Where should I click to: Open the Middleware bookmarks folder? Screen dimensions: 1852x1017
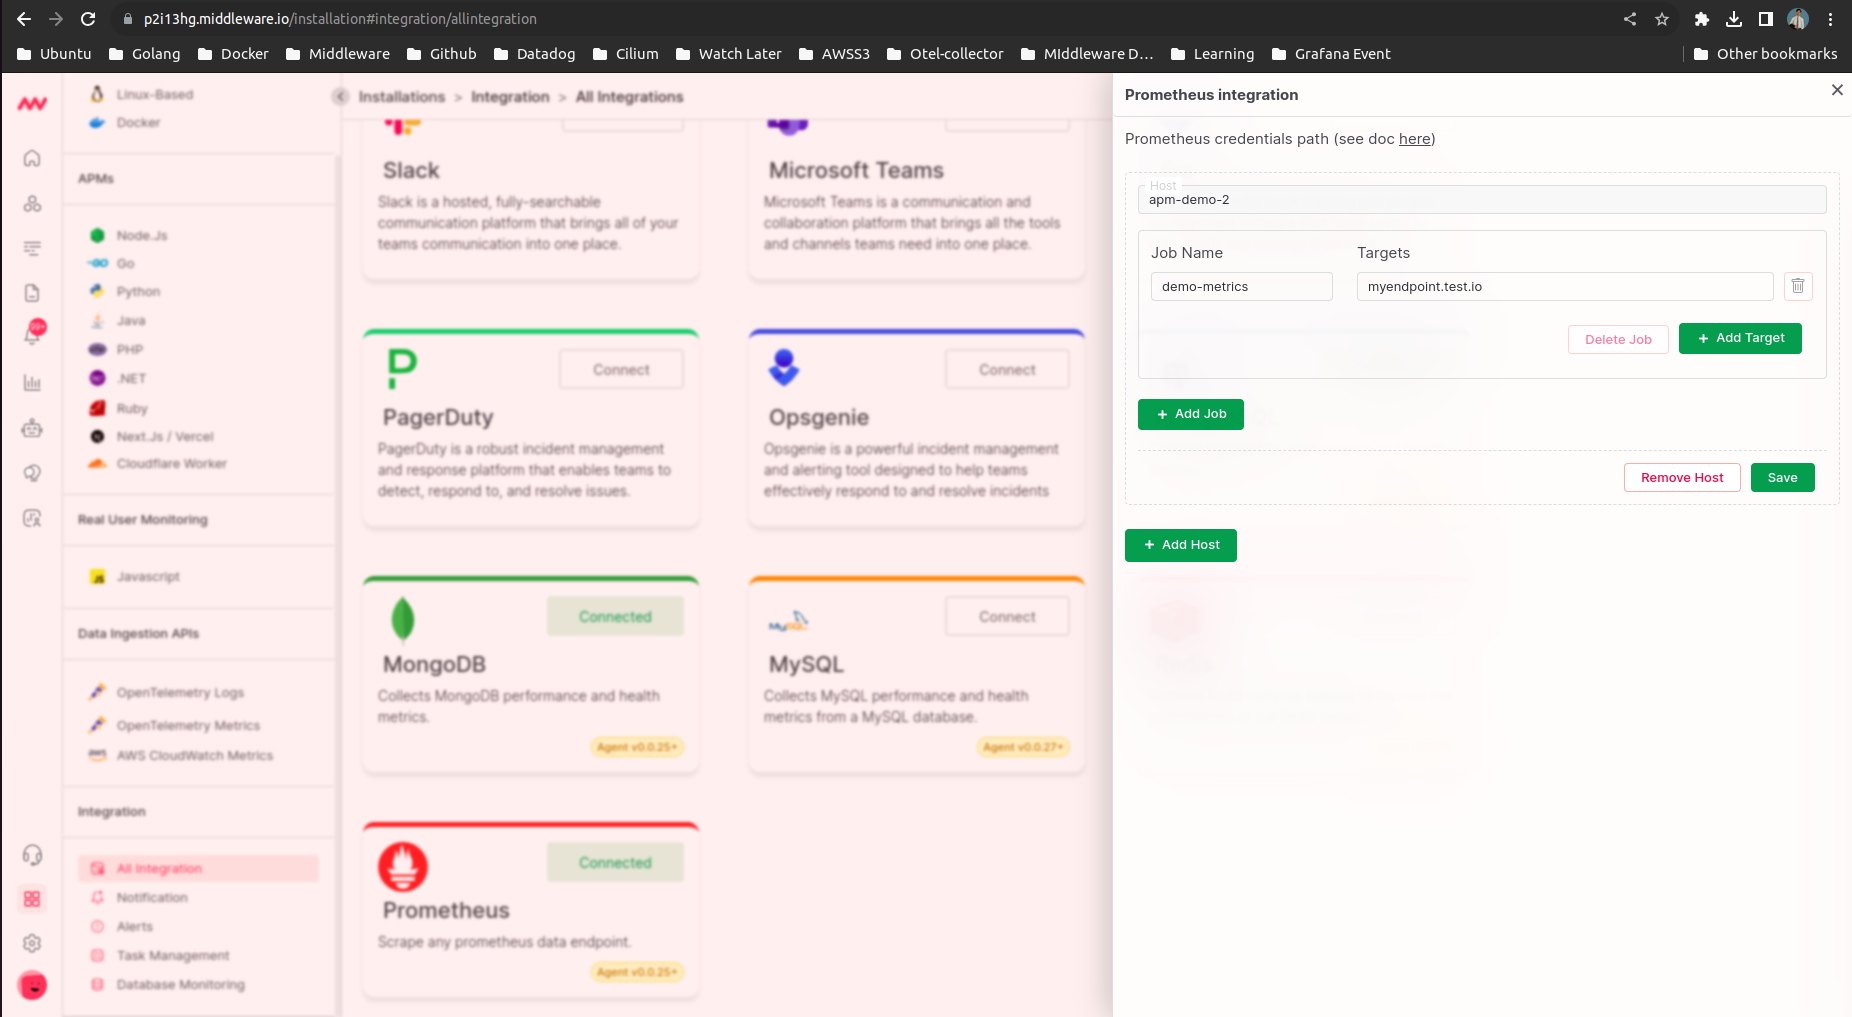[338, 54]
